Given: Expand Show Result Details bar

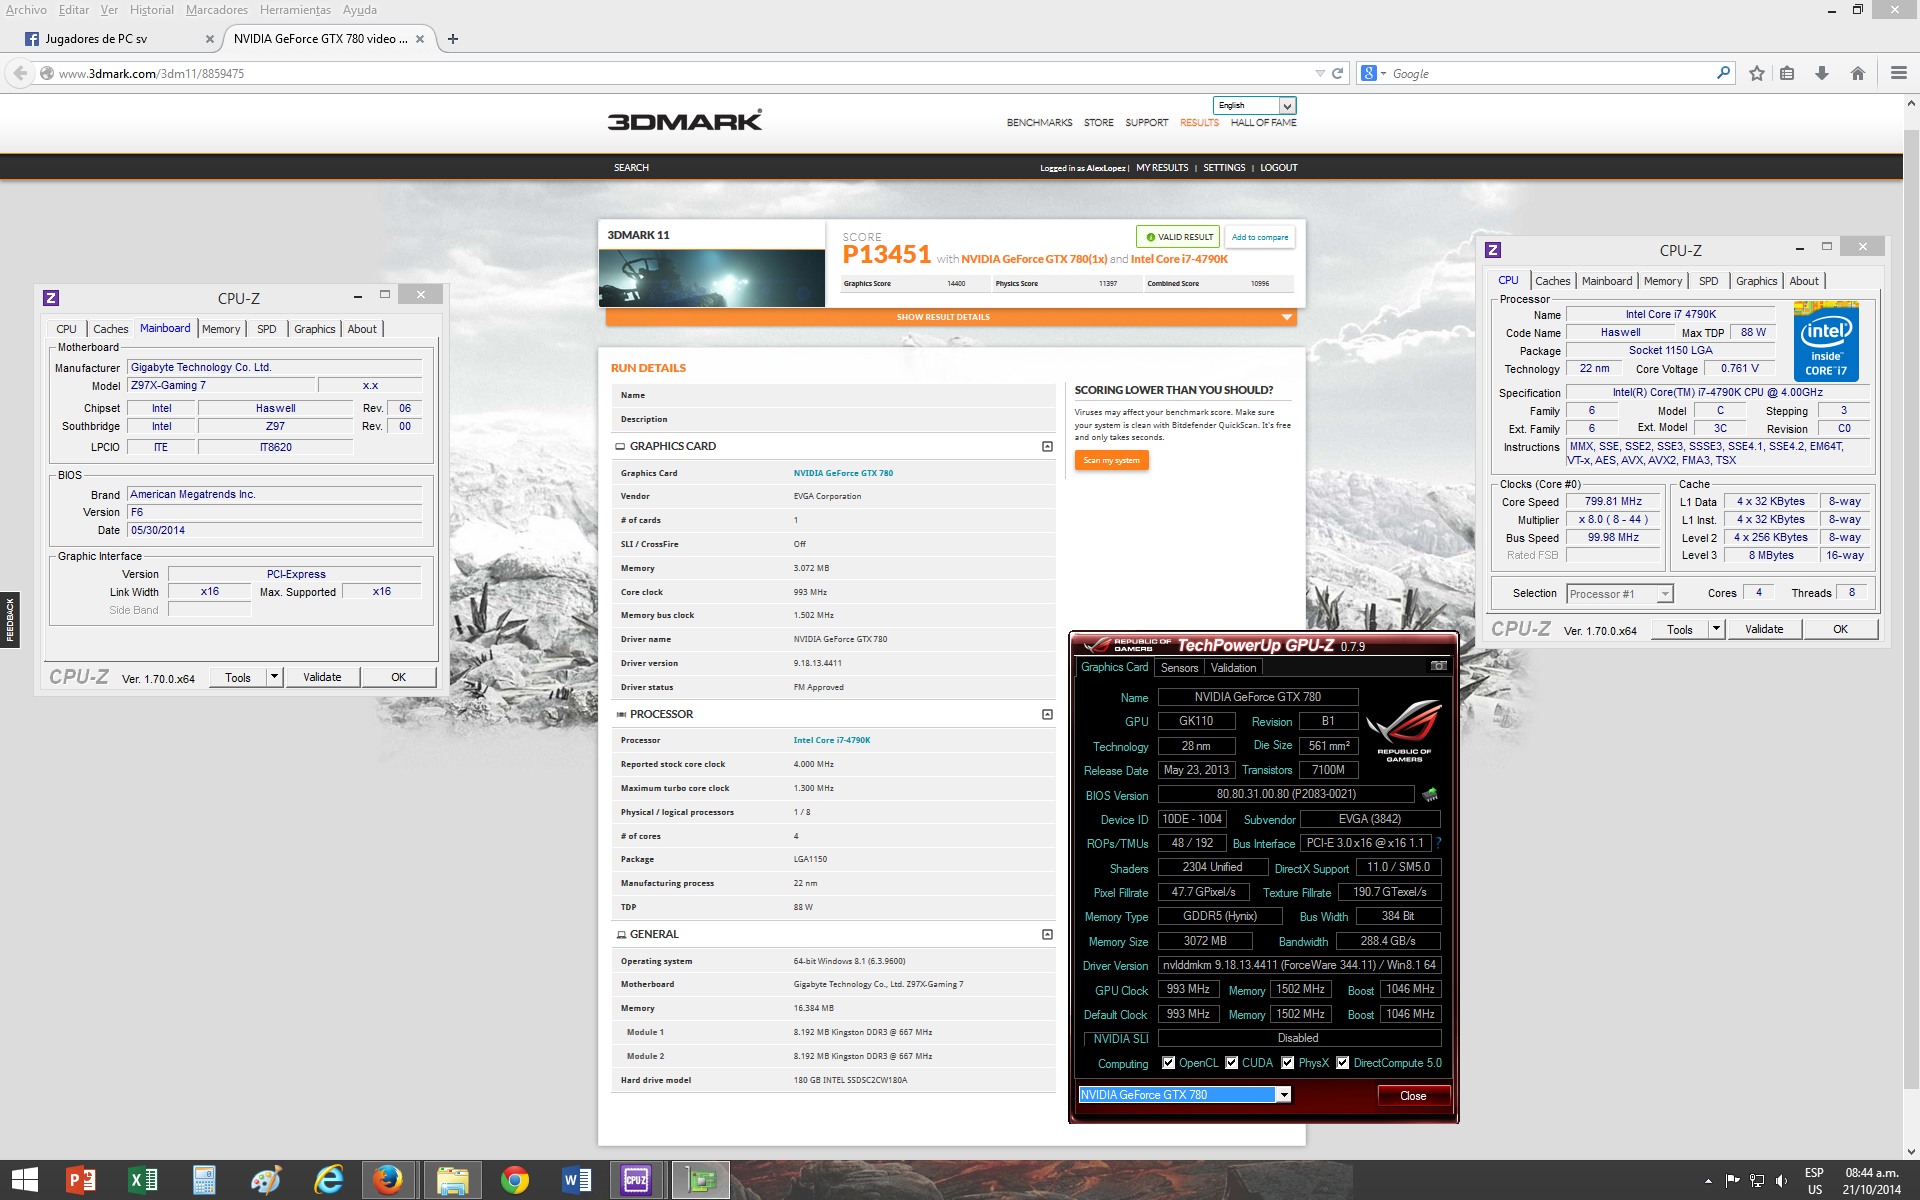Looking at the screenshot, I should 950,317.
